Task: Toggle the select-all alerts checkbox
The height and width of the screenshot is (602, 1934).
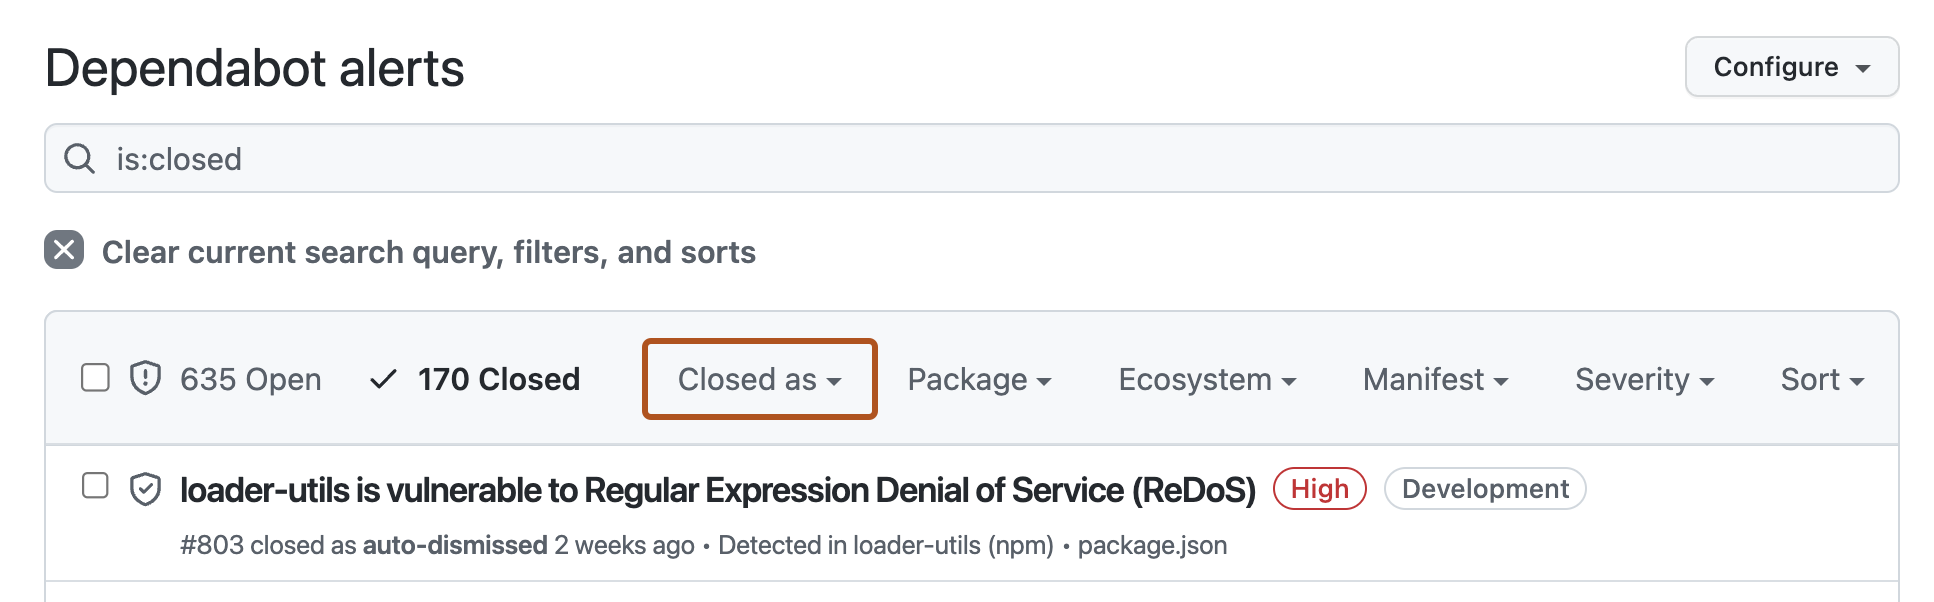Action: pyautogui.click(x=95, y=377)
